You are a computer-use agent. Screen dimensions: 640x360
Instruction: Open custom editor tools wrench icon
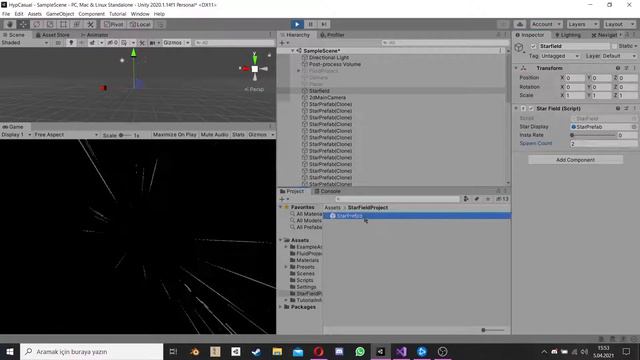91,24
